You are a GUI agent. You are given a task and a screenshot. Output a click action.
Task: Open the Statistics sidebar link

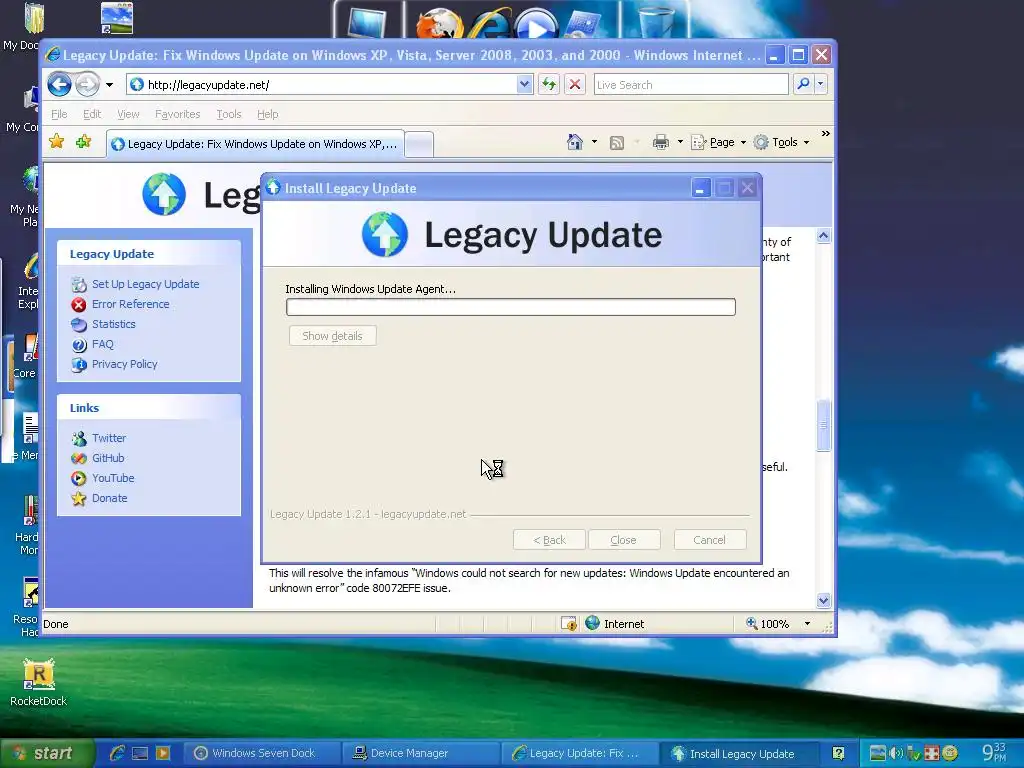pos(114,324)
